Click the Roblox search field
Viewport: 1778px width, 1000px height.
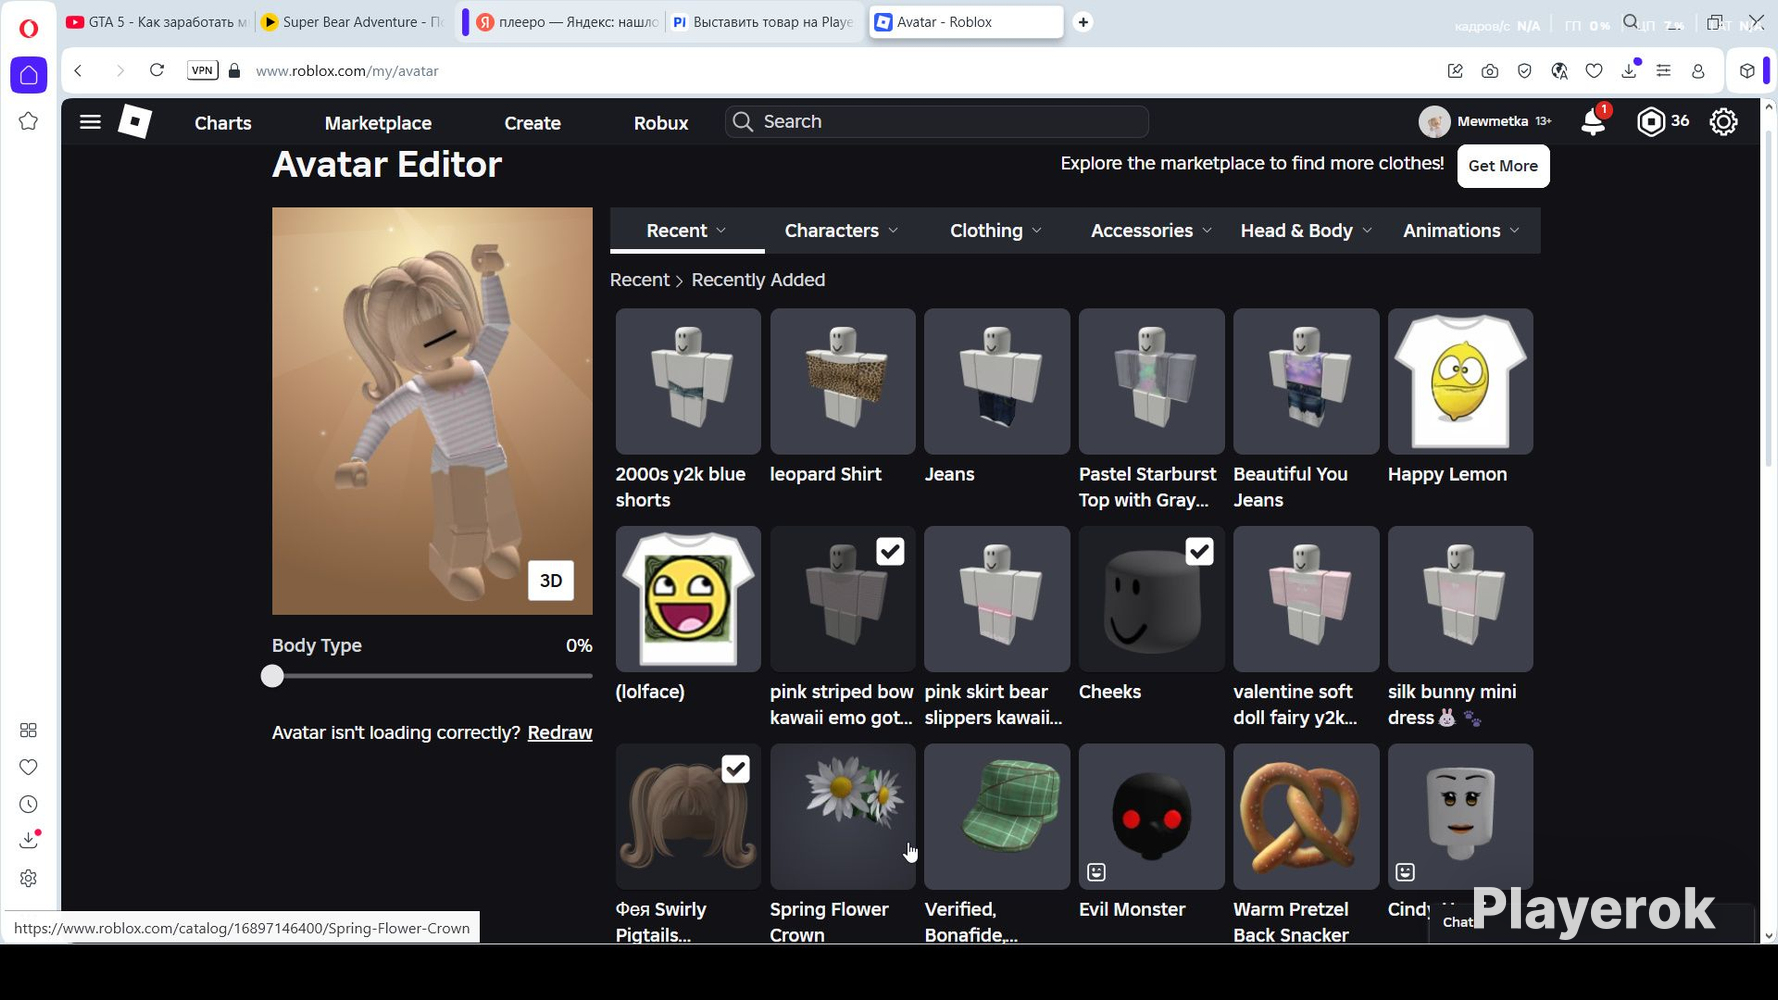point(937,122)
